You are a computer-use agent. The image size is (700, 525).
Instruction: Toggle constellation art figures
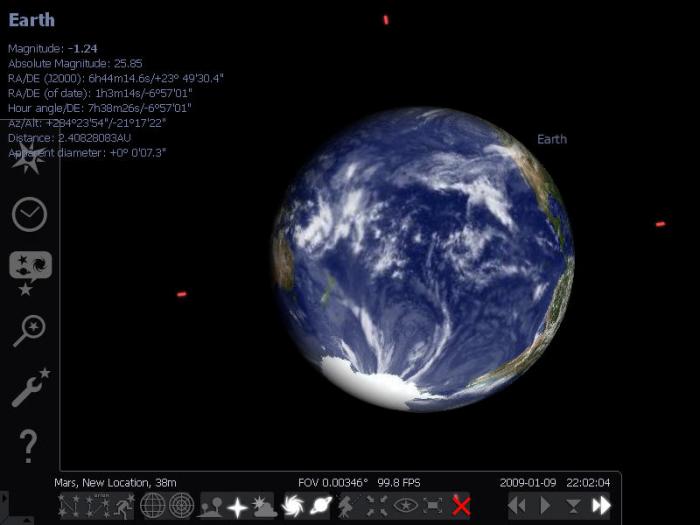tap(125, 506)
